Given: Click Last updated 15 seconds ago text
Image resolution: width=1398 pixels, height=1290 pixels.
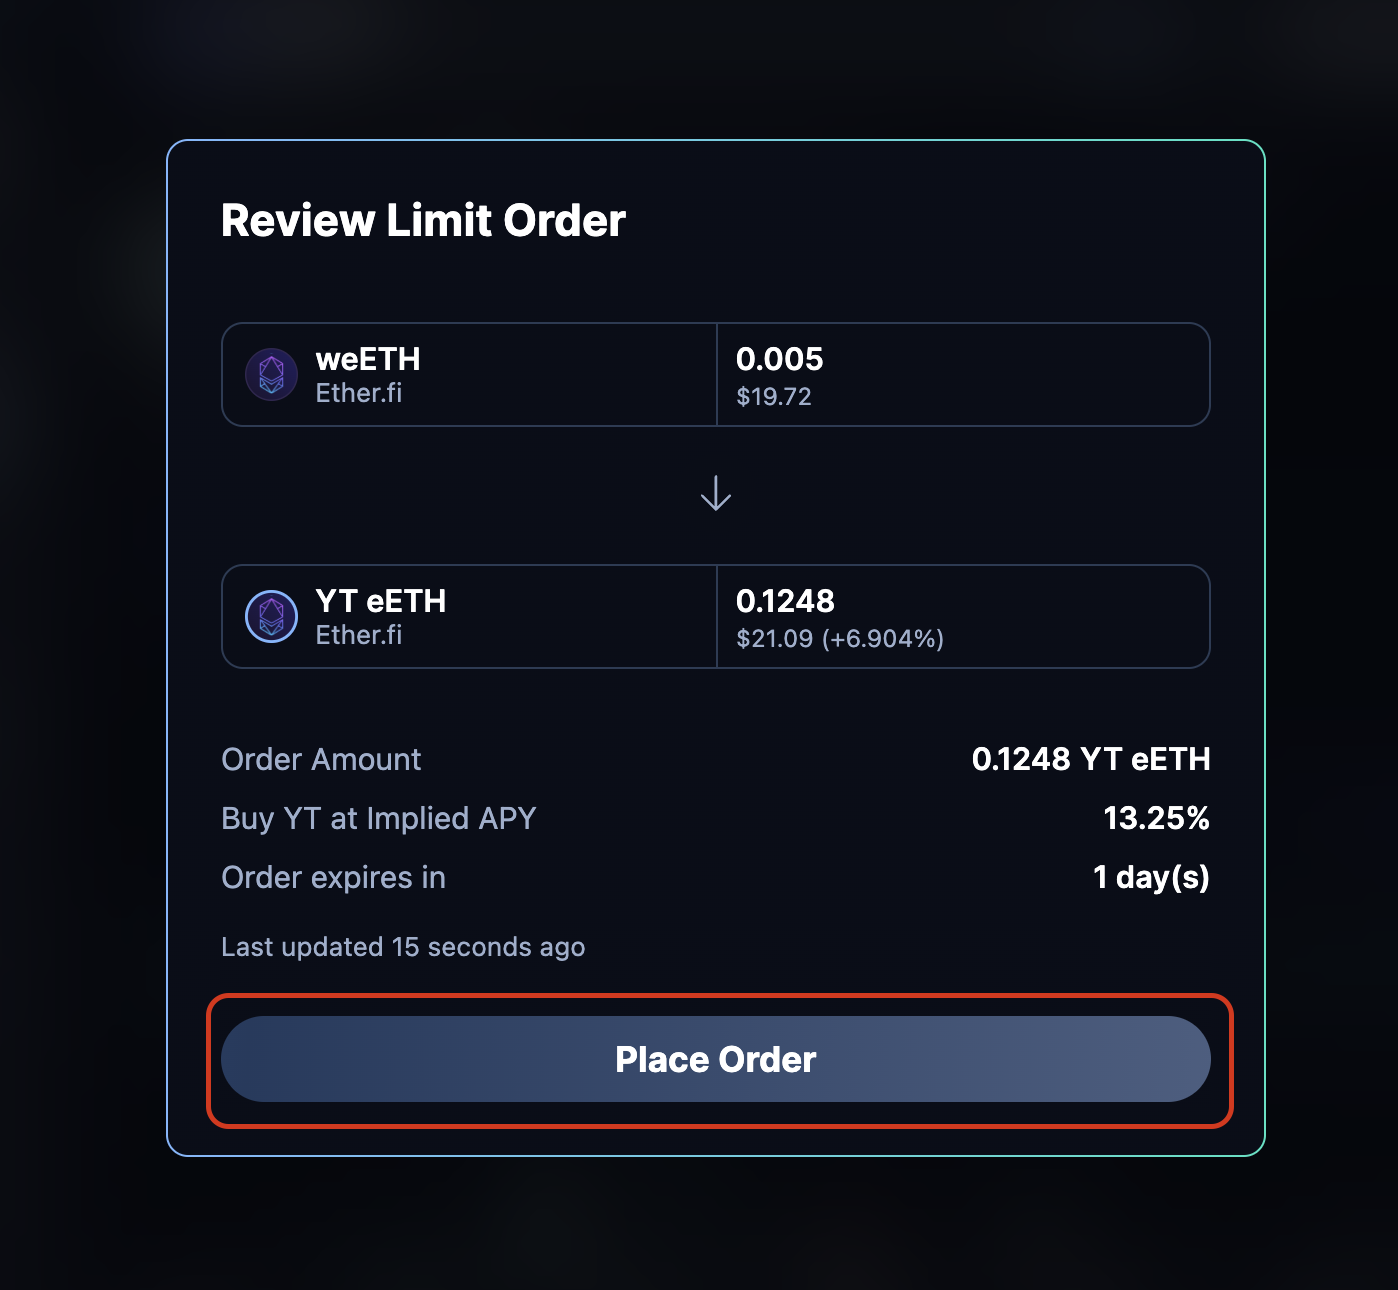Looking at the screenshot, I should (x=403, y=947).
